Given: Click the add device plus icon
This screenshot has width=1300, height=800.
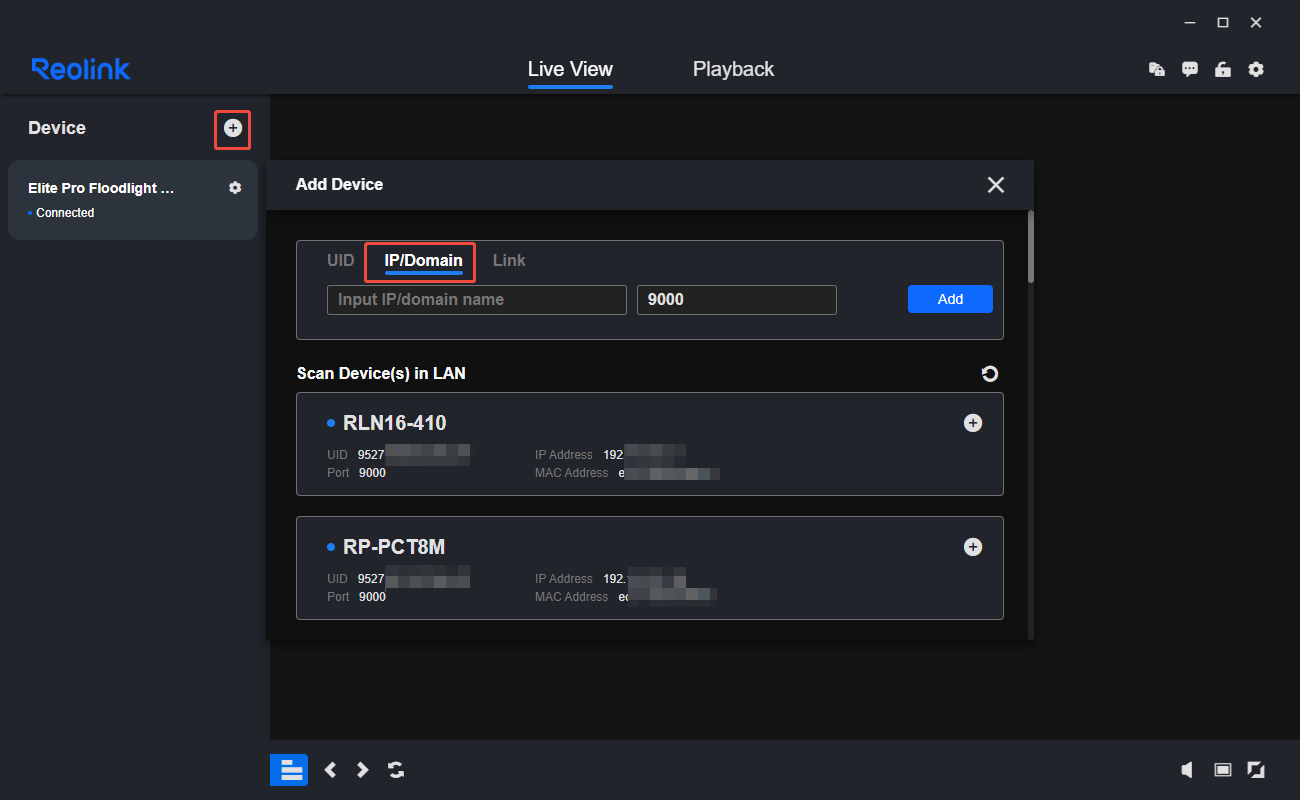Looking at the screenshot, I should tap(232, 128).
